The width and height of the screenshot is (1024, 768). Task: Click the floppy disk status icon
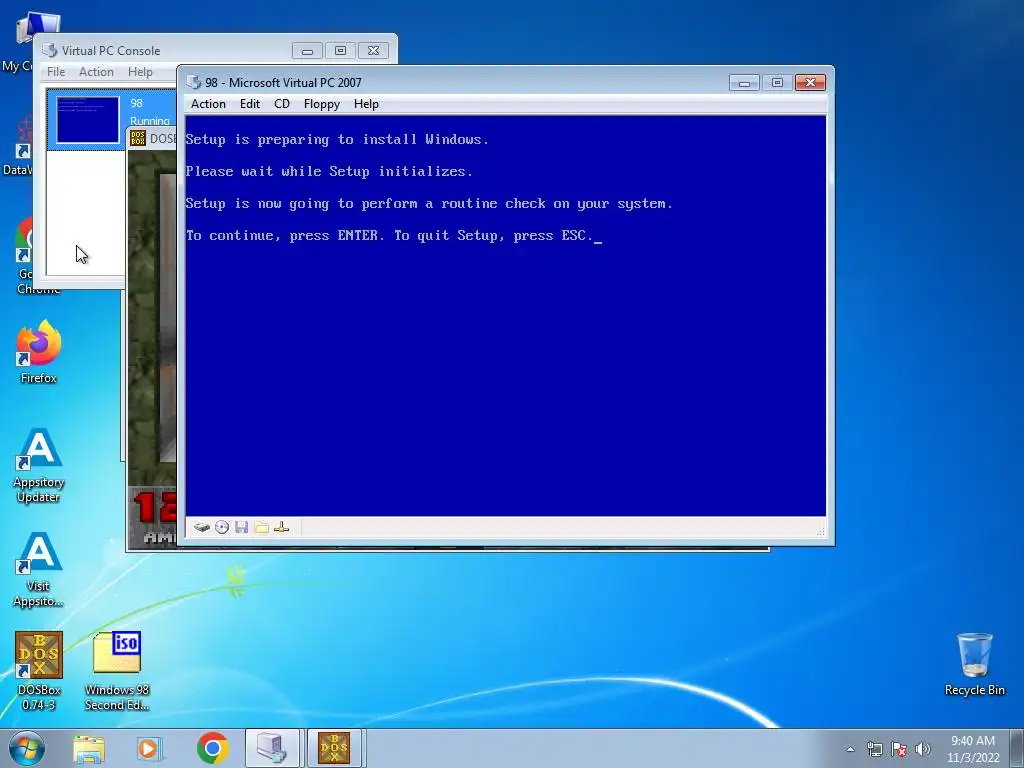pos(242,527)
